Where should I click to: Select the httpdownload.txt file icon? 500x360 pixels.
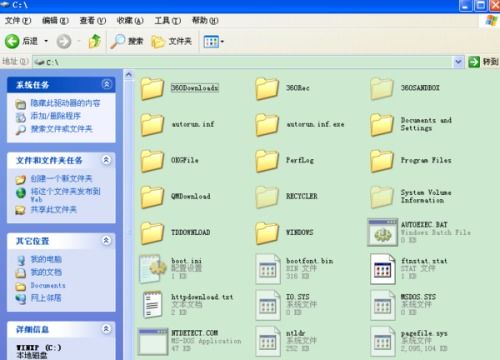153,305
